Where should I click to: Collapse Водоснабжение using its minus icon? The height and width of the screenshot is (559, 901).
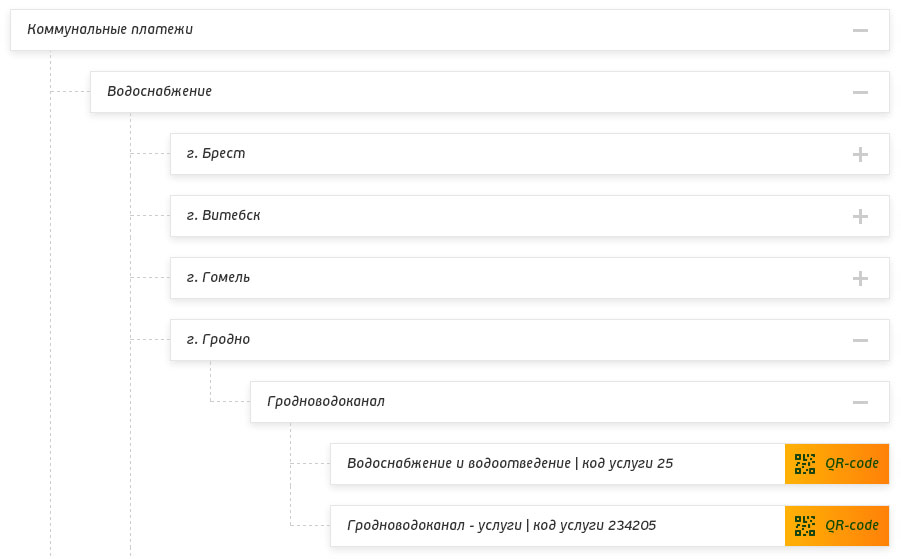860,92
